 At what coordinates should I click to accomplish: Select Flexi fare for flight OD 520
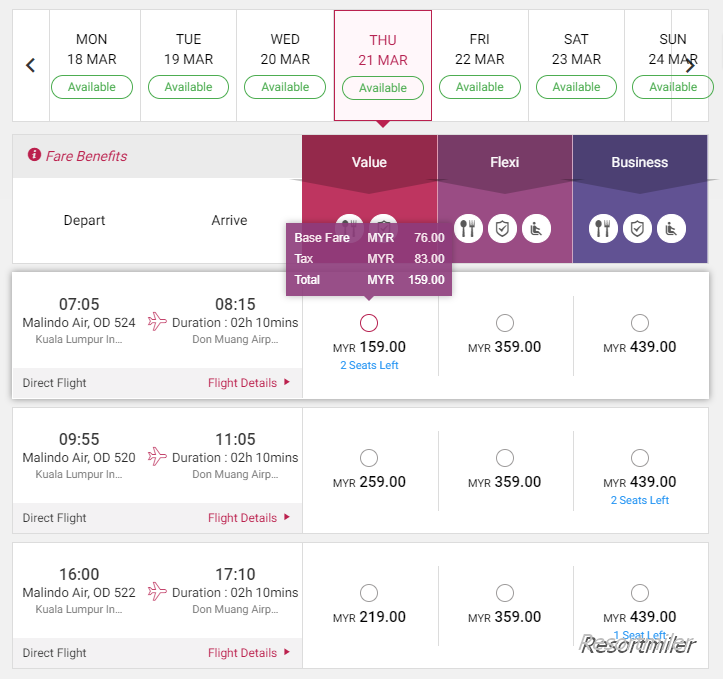tap(505, 458)
